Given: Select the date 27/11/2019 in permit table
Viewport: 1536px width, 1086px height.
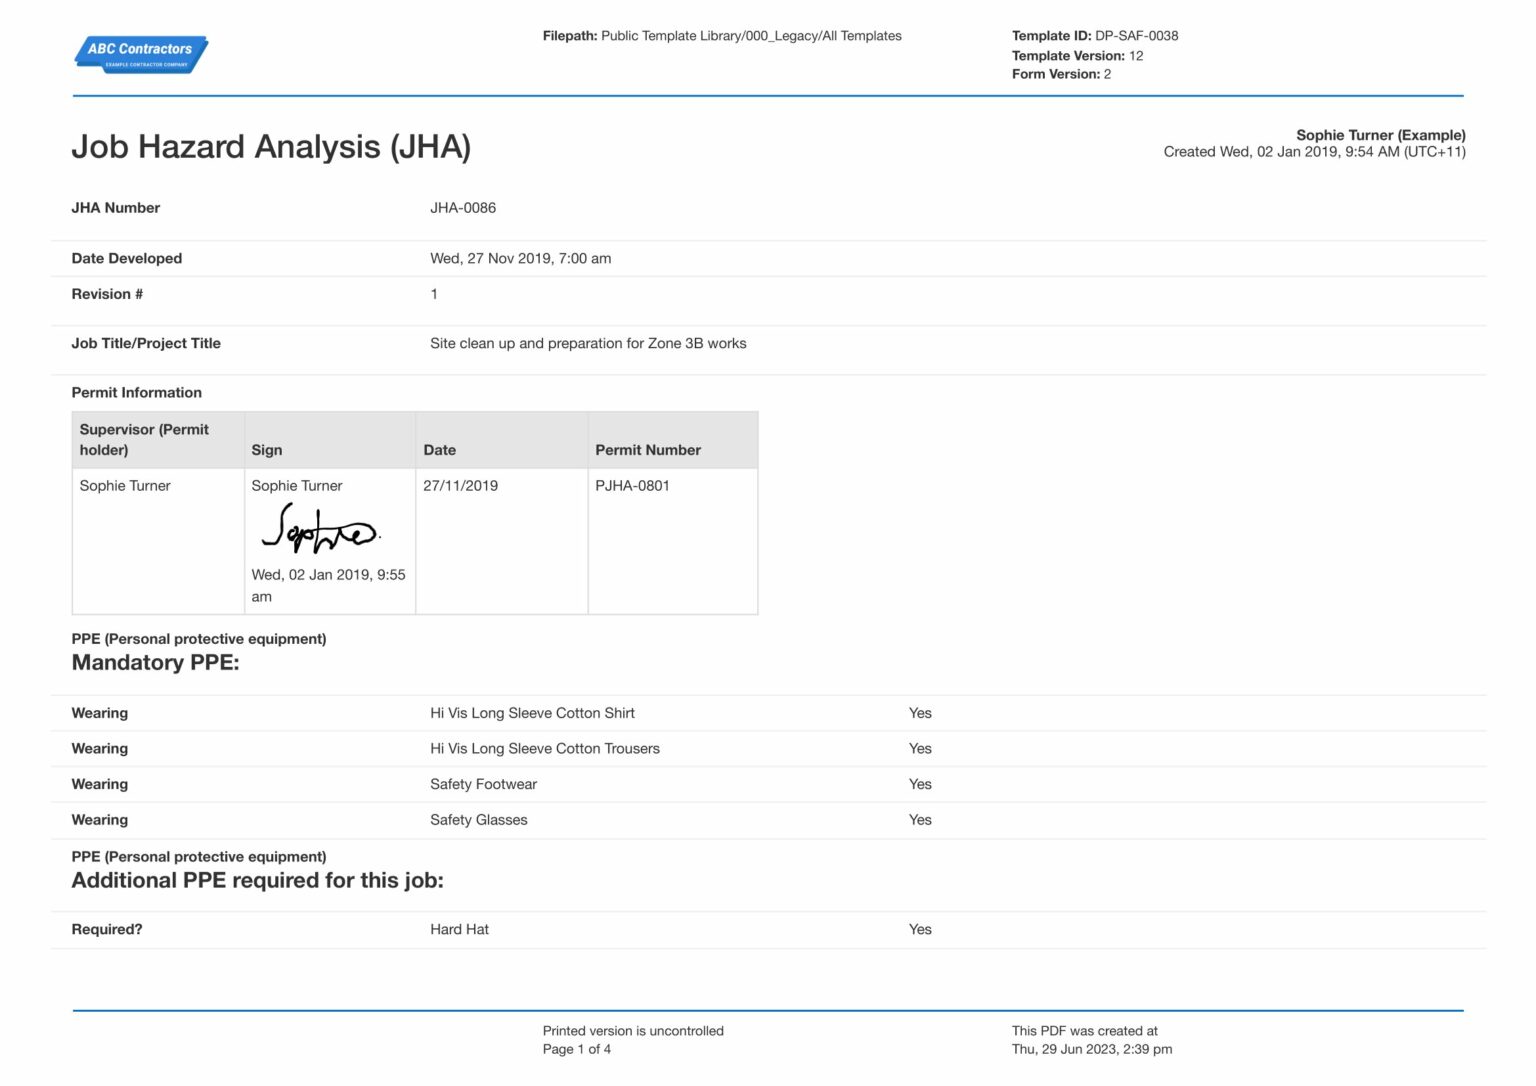Looking at the screenshot, I should (x=460, y=486).
